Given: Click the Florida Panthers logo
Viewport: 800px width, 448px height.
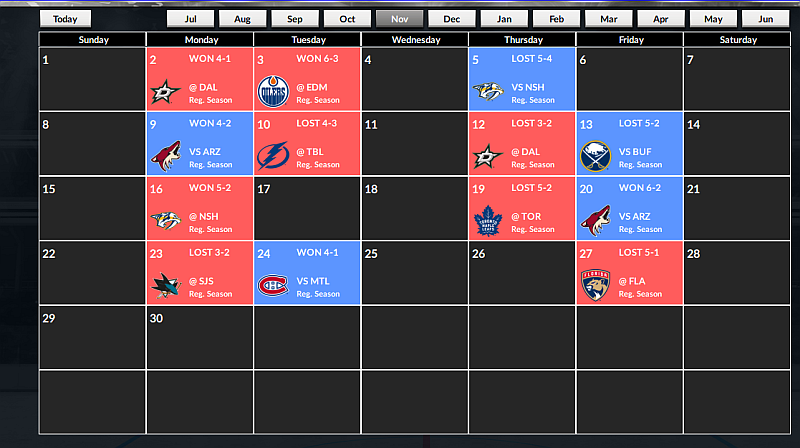Looking at the screenshot, I should 595,287.
